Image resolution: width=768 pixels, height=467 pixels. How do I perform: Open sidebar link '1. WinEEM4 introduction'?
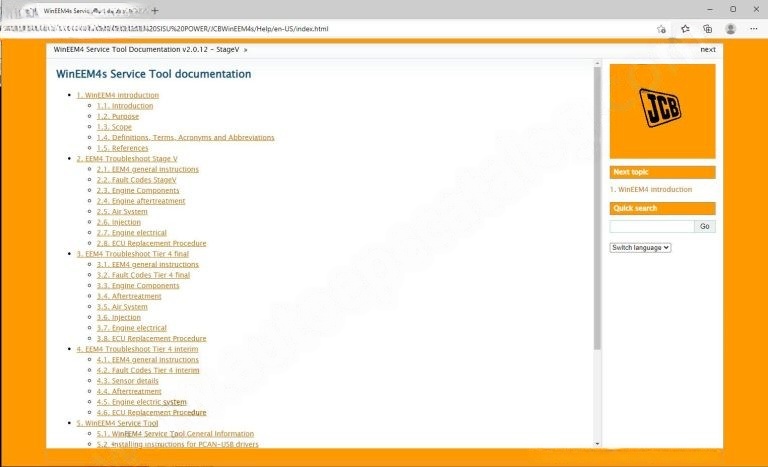click(651, 190)
